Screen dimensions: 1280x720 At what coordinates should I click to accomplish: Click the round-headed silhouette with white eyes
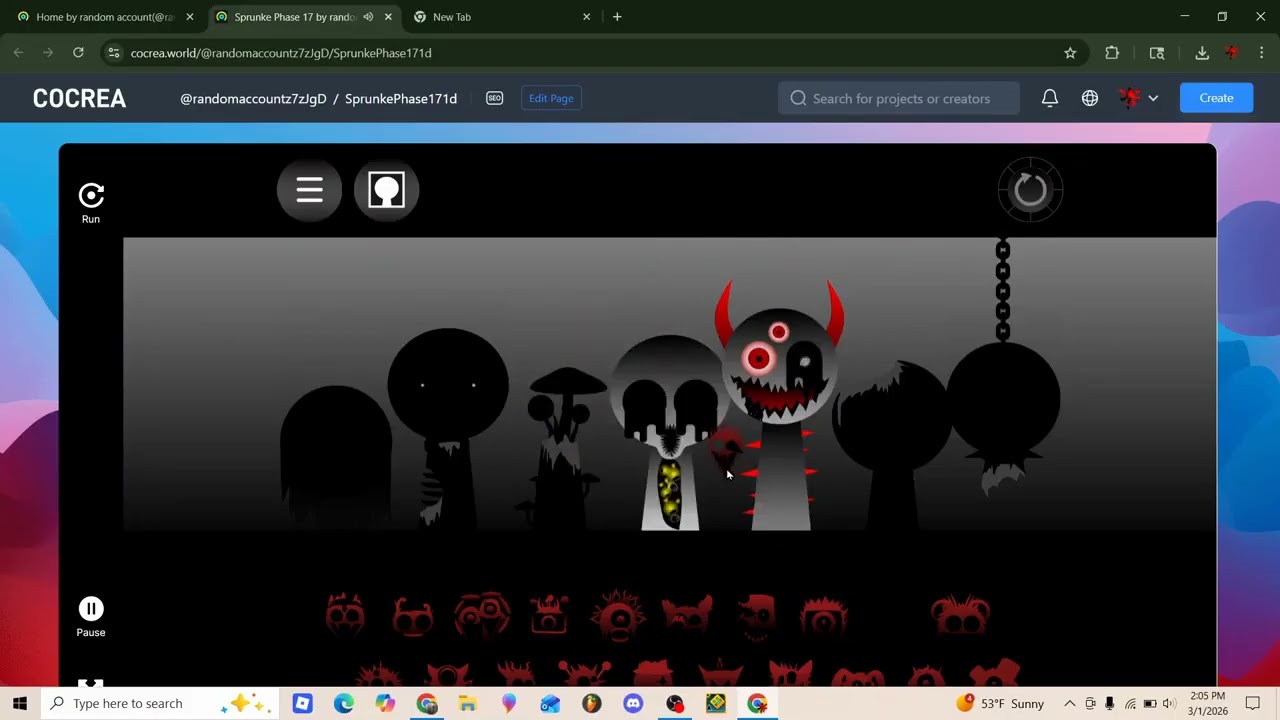pos(447,427)
